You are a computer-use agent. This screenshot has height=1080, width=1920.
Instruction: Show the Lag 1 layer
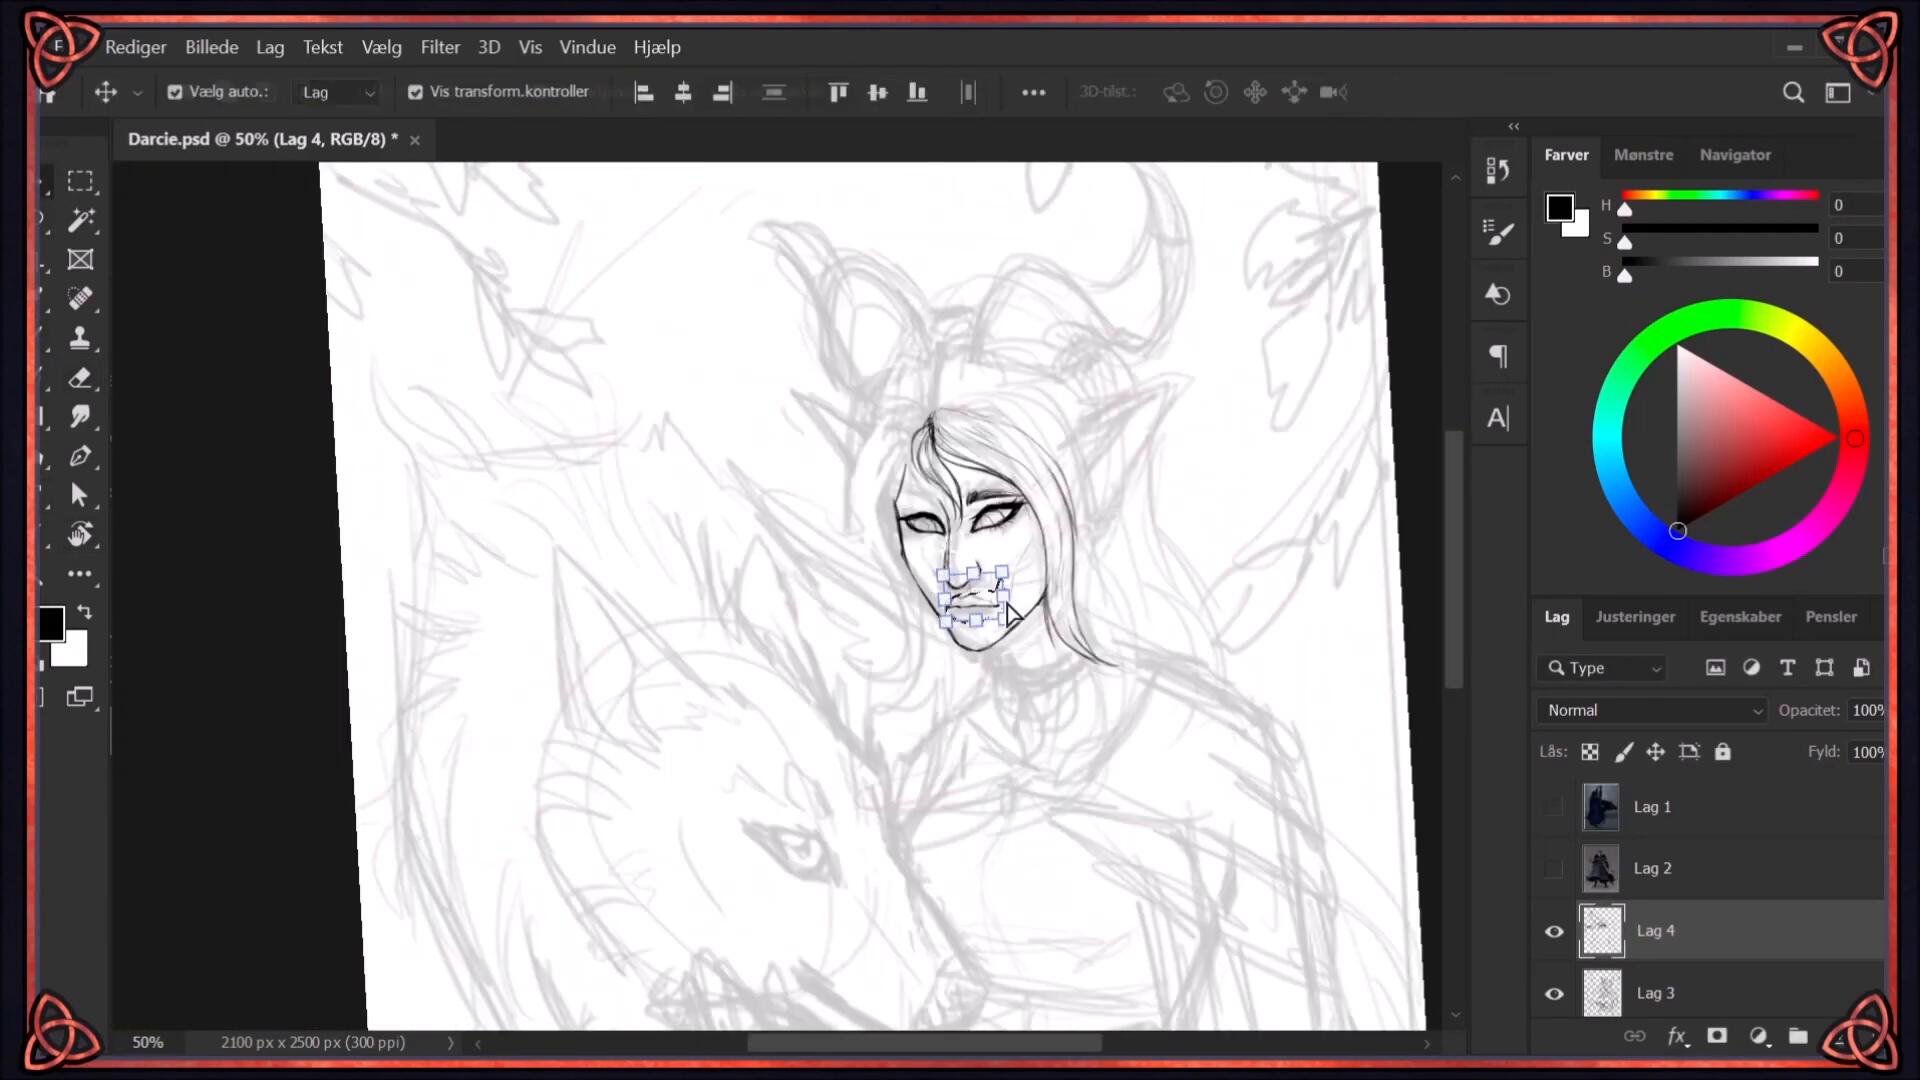(x=1554, y=807)
